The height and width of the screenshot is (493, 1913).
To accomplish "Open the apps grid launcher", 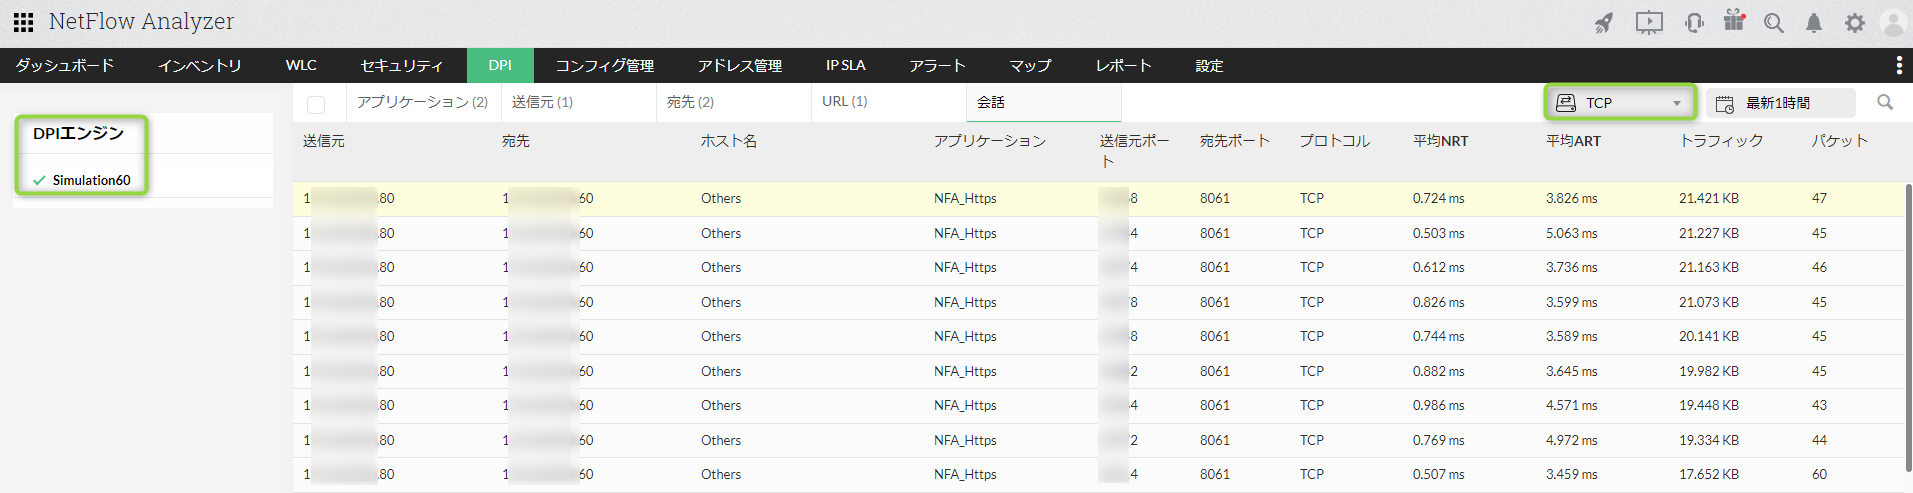I will coord(23,22).
